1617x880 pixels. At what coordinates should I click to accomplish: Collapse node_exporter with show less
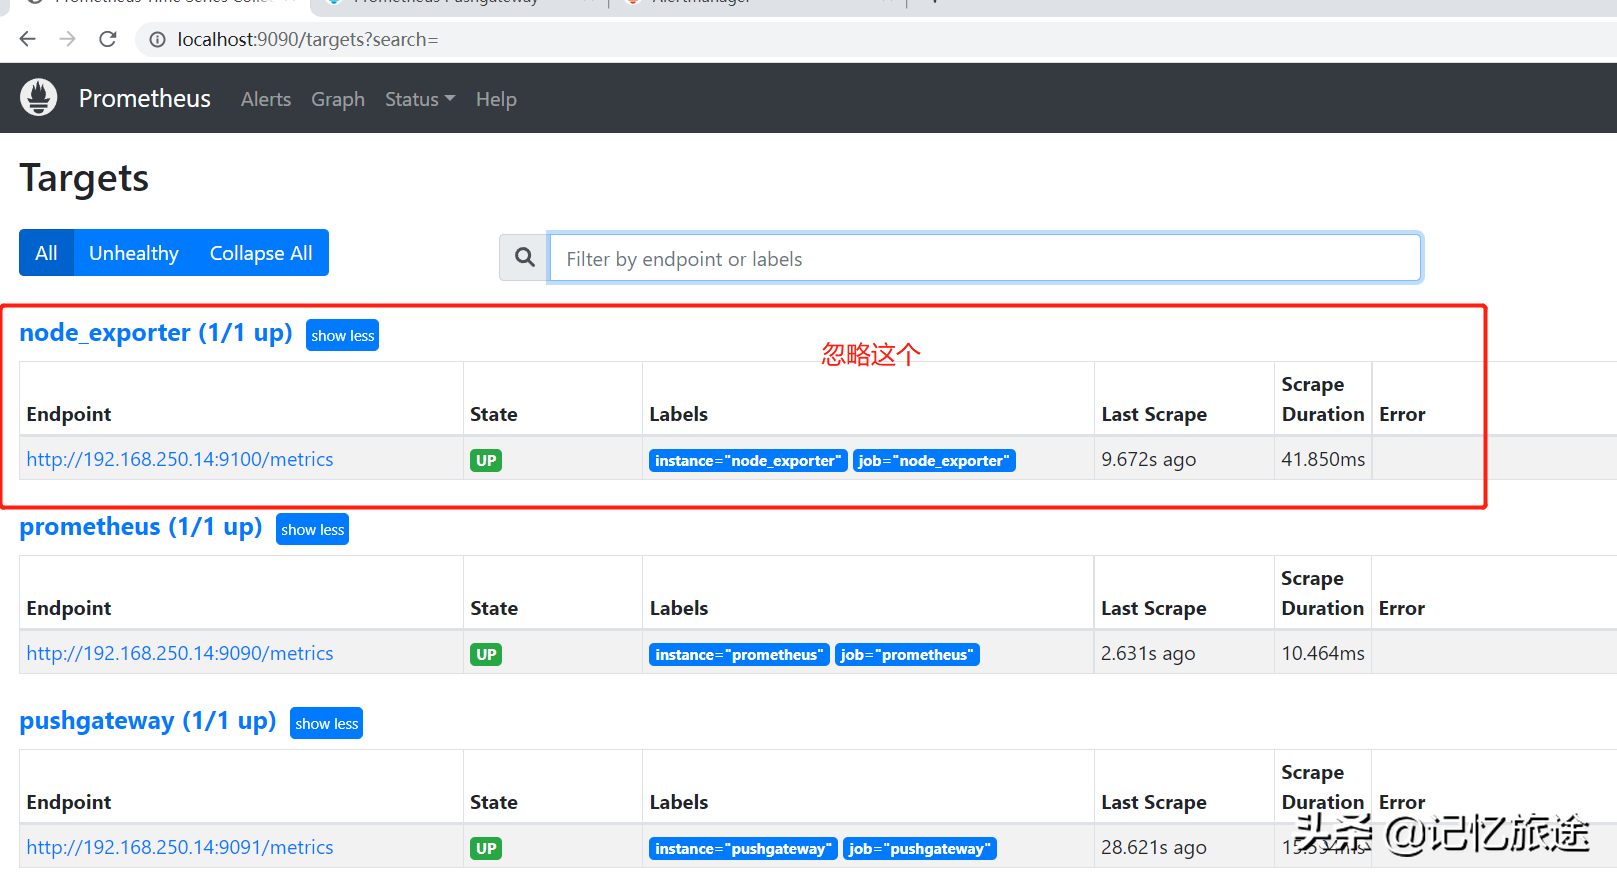342,335
